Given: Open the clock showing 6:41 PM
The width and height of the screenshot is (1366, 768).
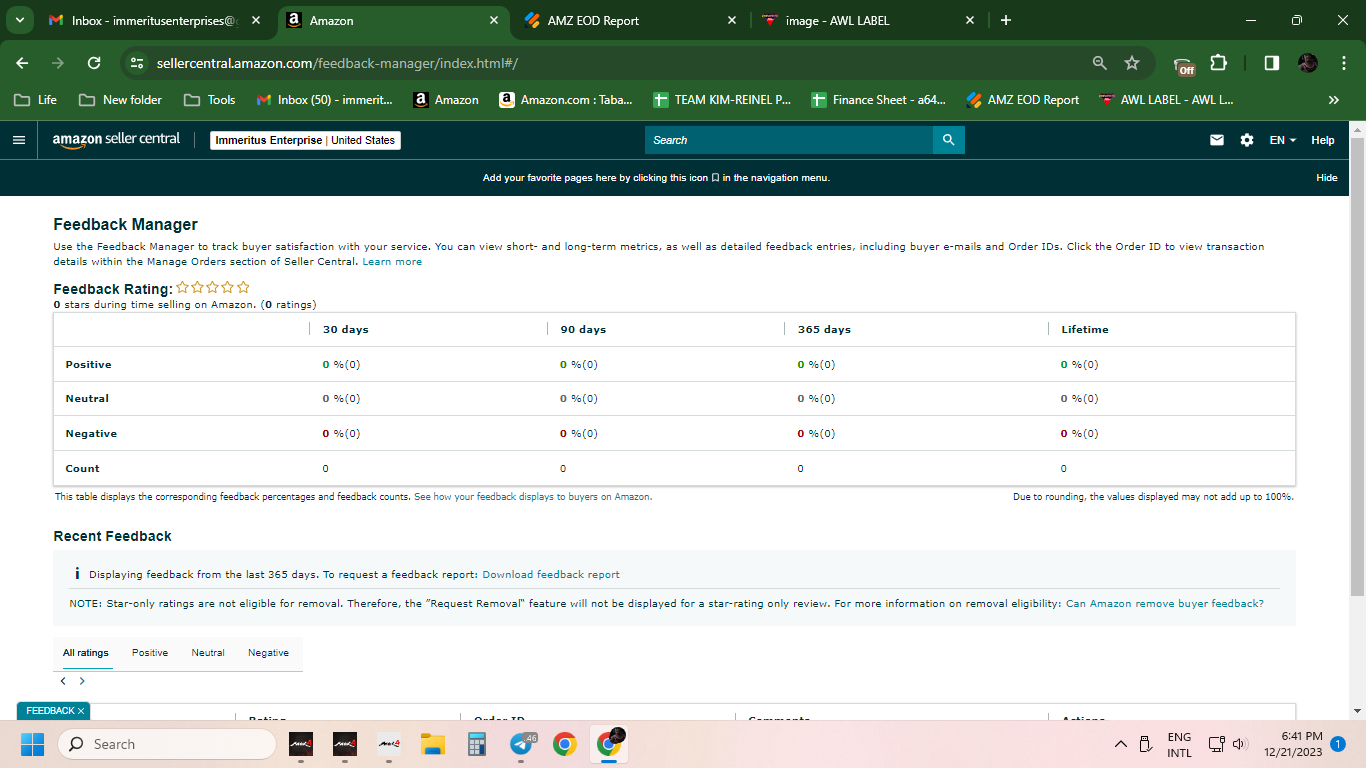Looking at the screenshot, I should [x=1293, y=744].
